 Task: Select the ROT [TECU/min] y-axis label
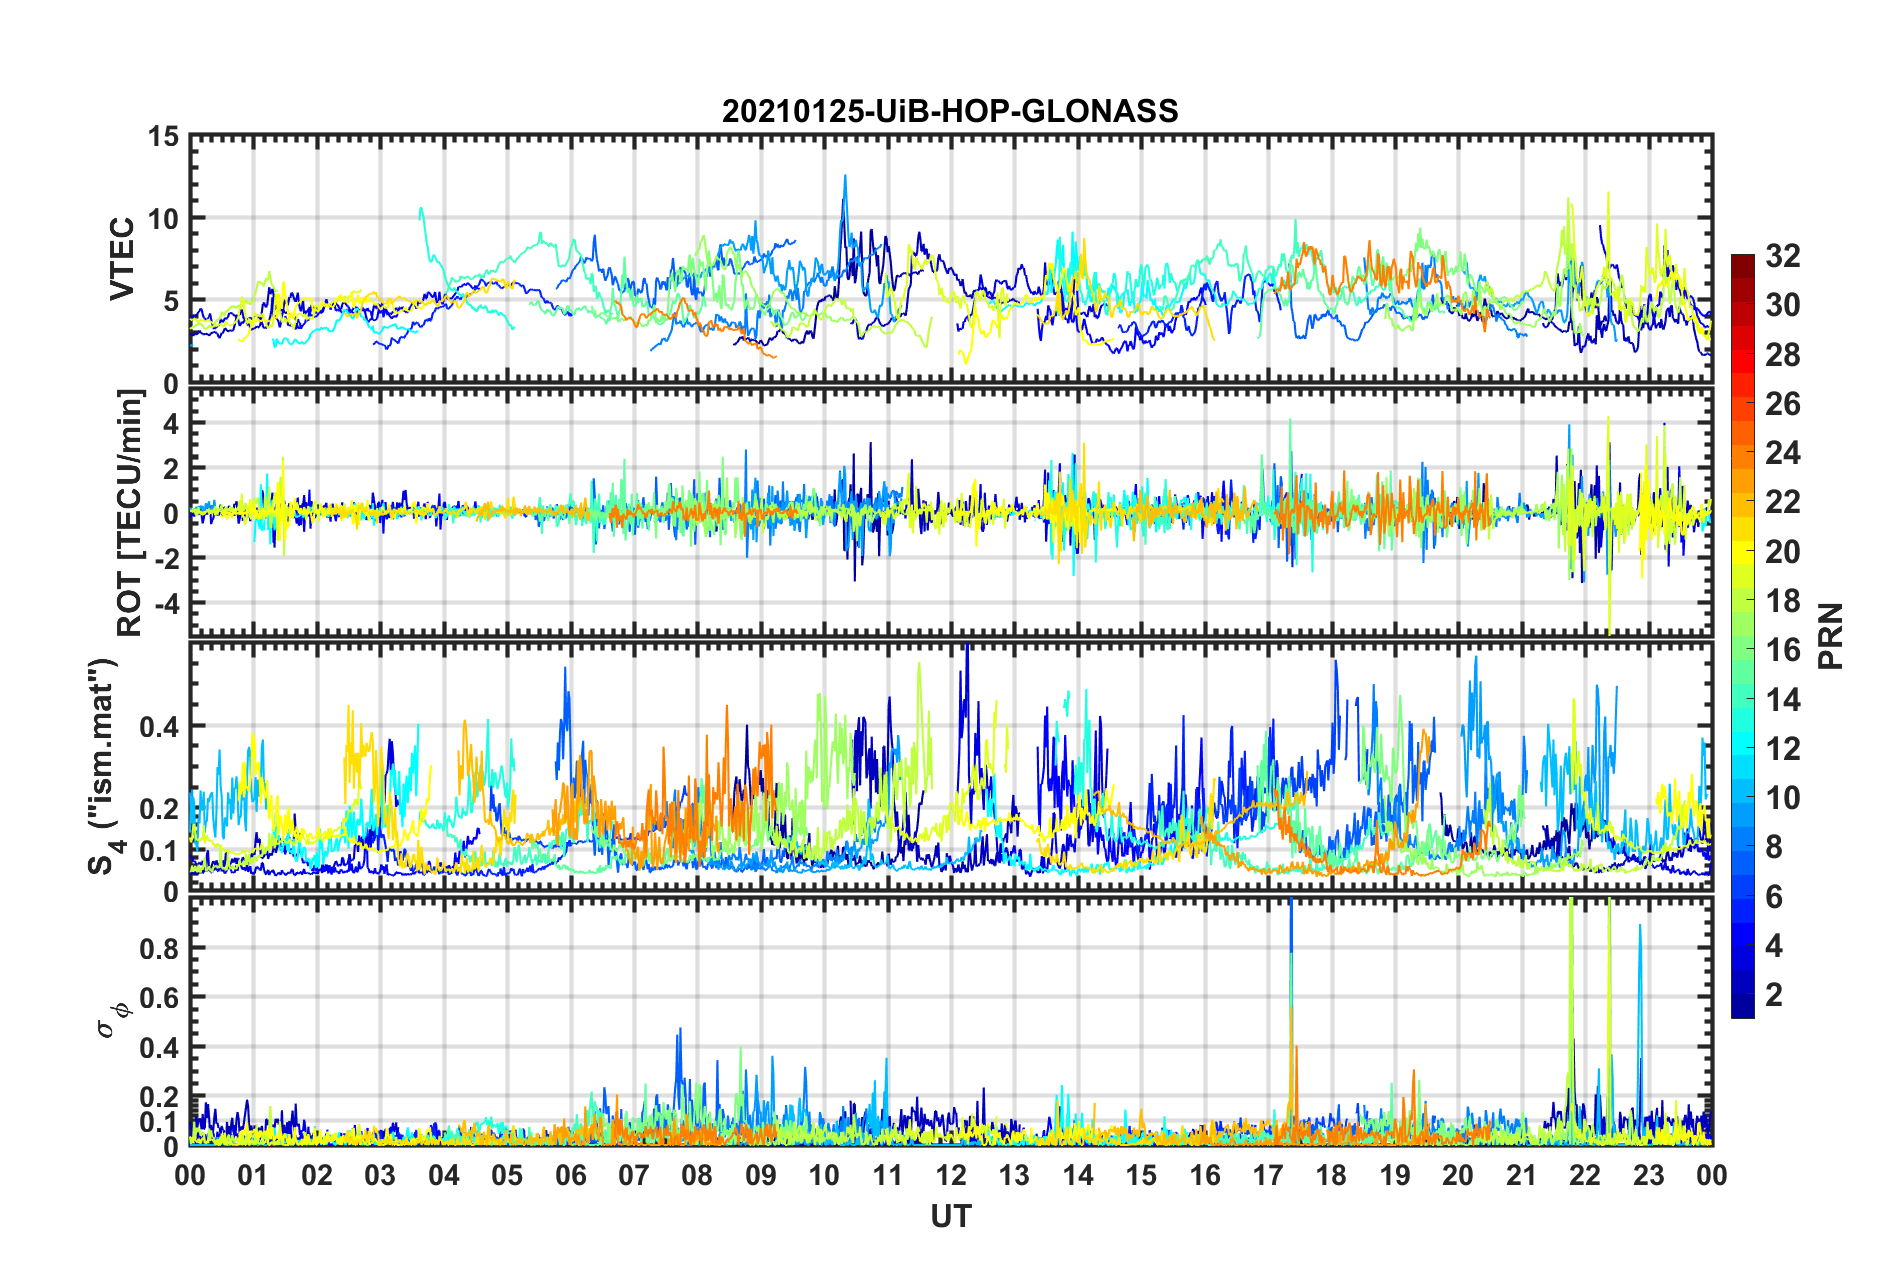[130, 513]
